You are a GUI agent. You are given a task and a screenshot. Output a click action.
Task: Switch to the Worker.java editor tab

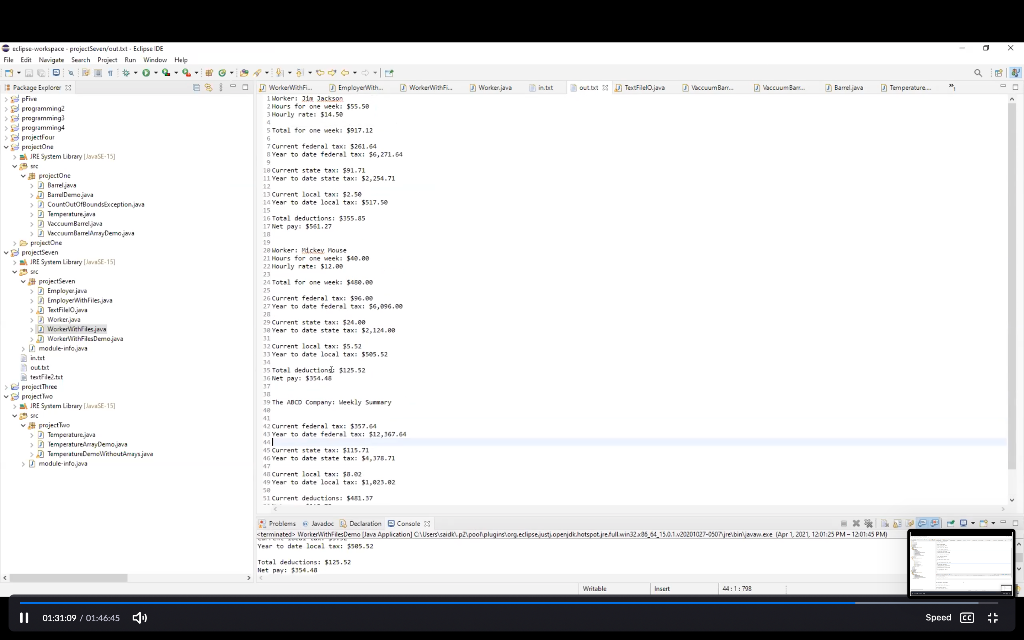coord(494,88)
